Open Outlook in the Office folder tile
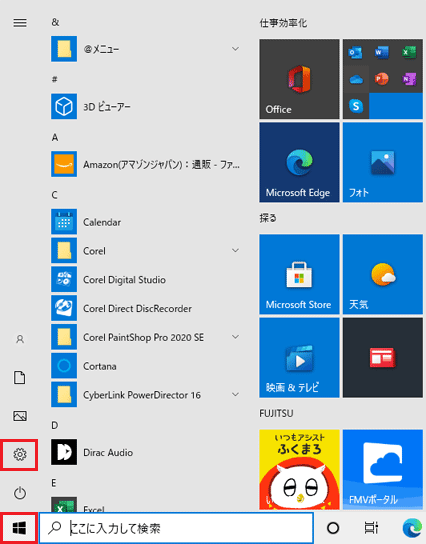426x544 pixels. pos(356,52)
